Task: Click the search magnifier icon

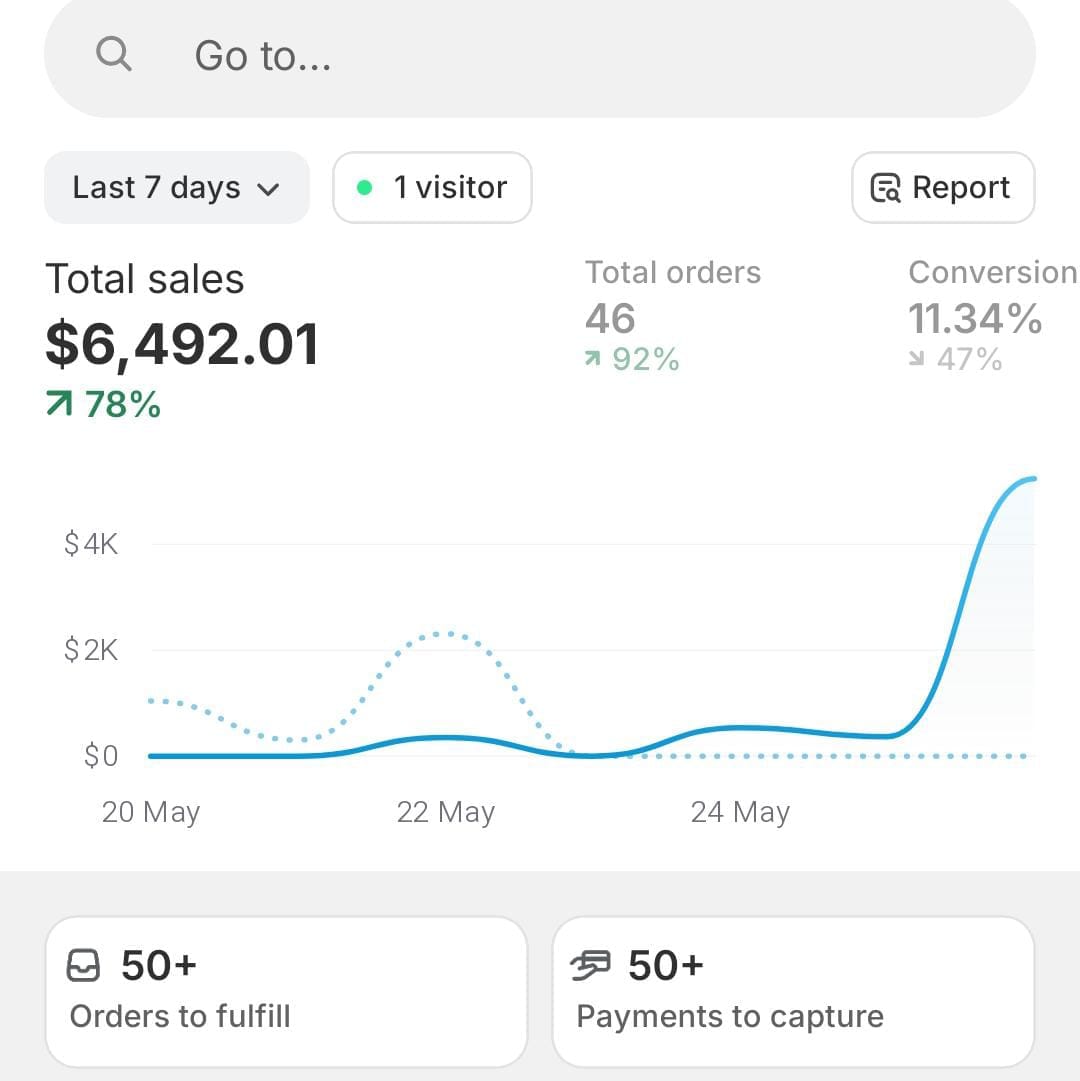Action: click(x=114, y=54)
